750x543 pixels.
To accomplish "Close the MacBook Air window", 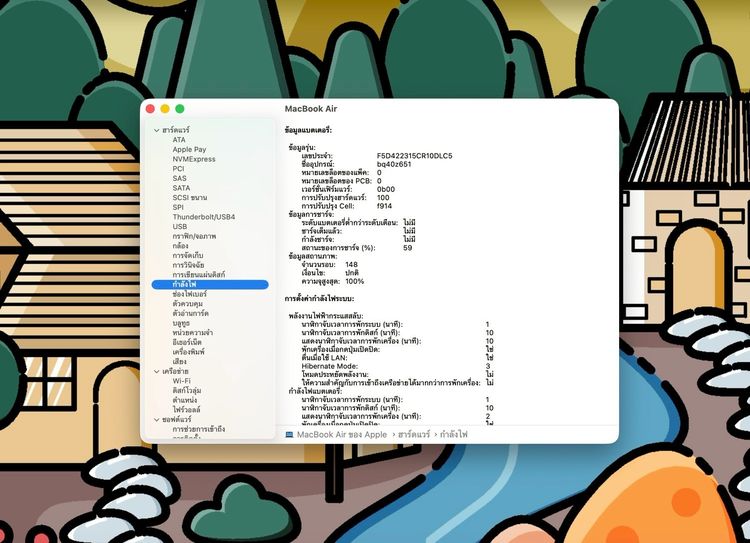I will [x=150, y=109].
